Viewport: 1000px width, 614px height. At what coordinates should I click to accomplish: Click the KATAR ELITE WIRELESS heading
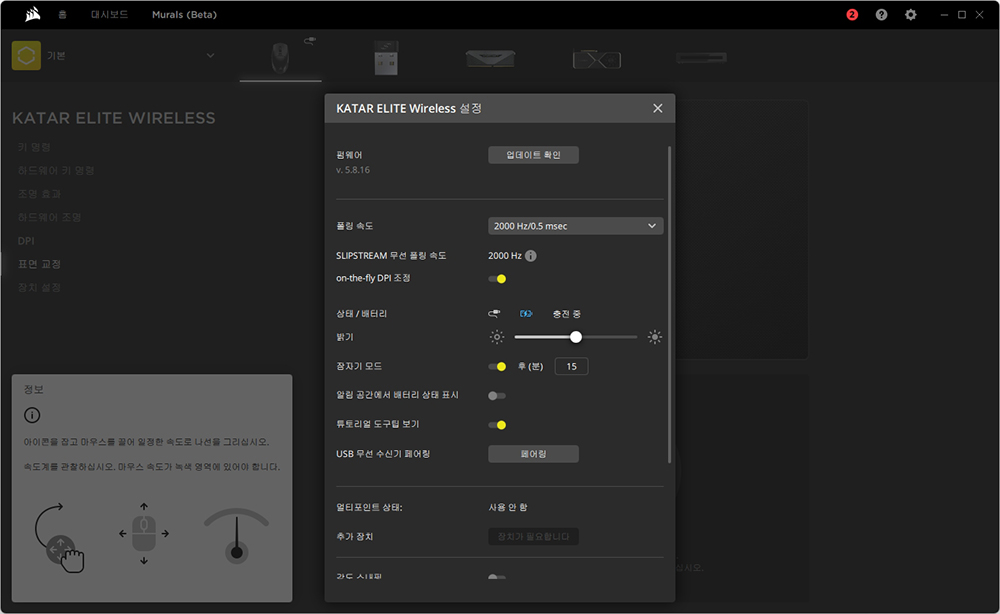114,118
